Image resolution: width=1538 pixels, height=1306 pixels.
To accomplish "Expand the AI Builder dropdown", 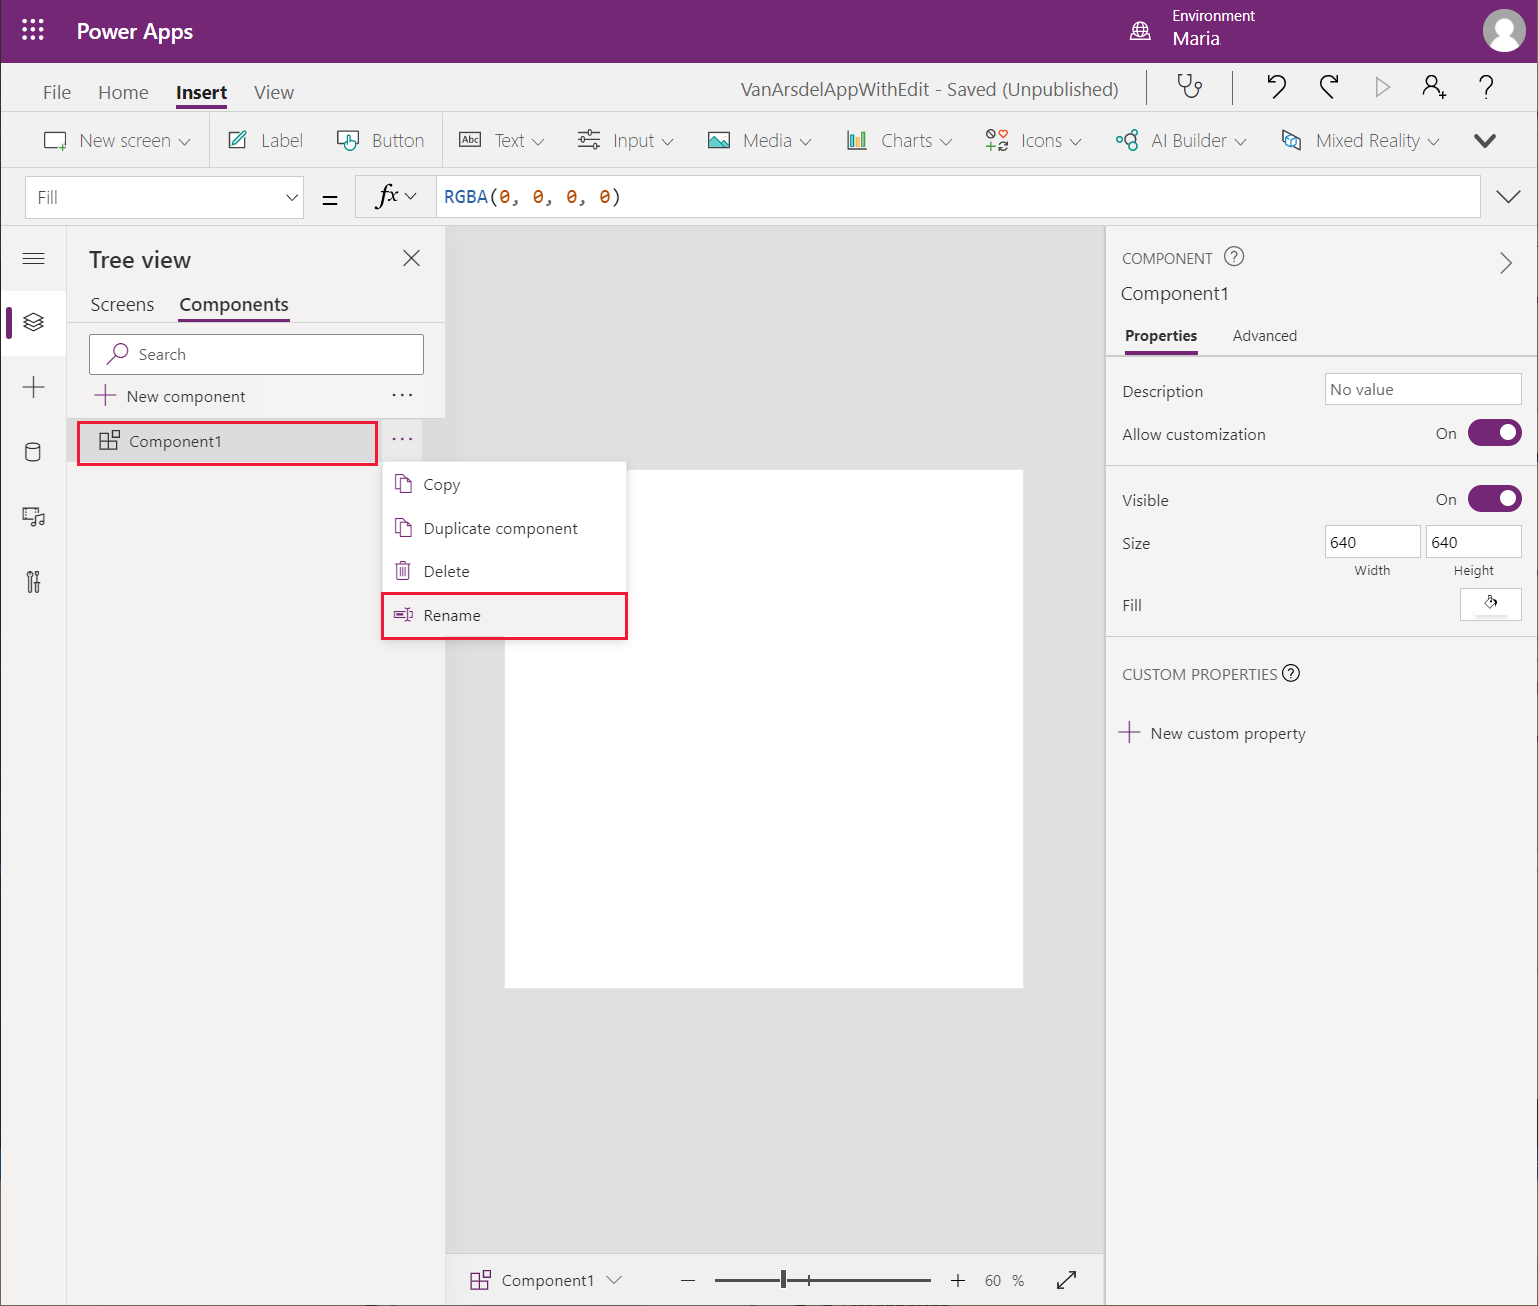I will pos(1181,140).
